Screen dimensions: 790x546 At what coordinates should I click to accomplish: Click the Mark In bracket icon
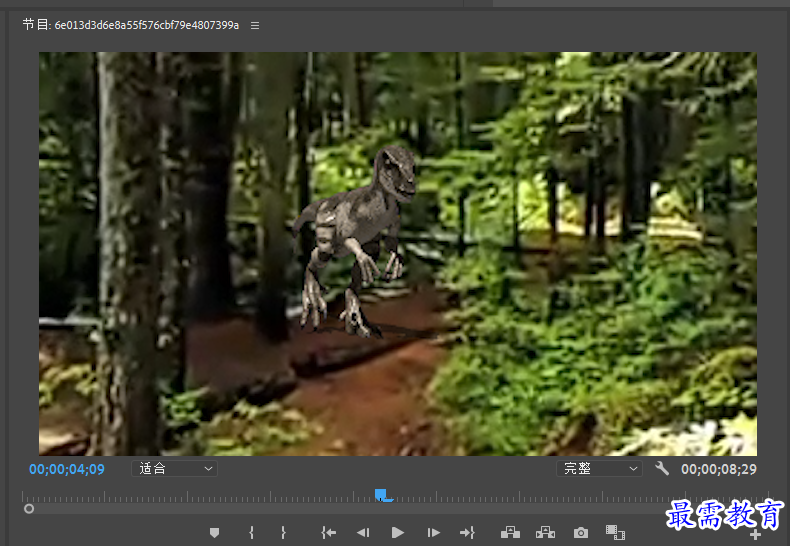click(251, 532)
